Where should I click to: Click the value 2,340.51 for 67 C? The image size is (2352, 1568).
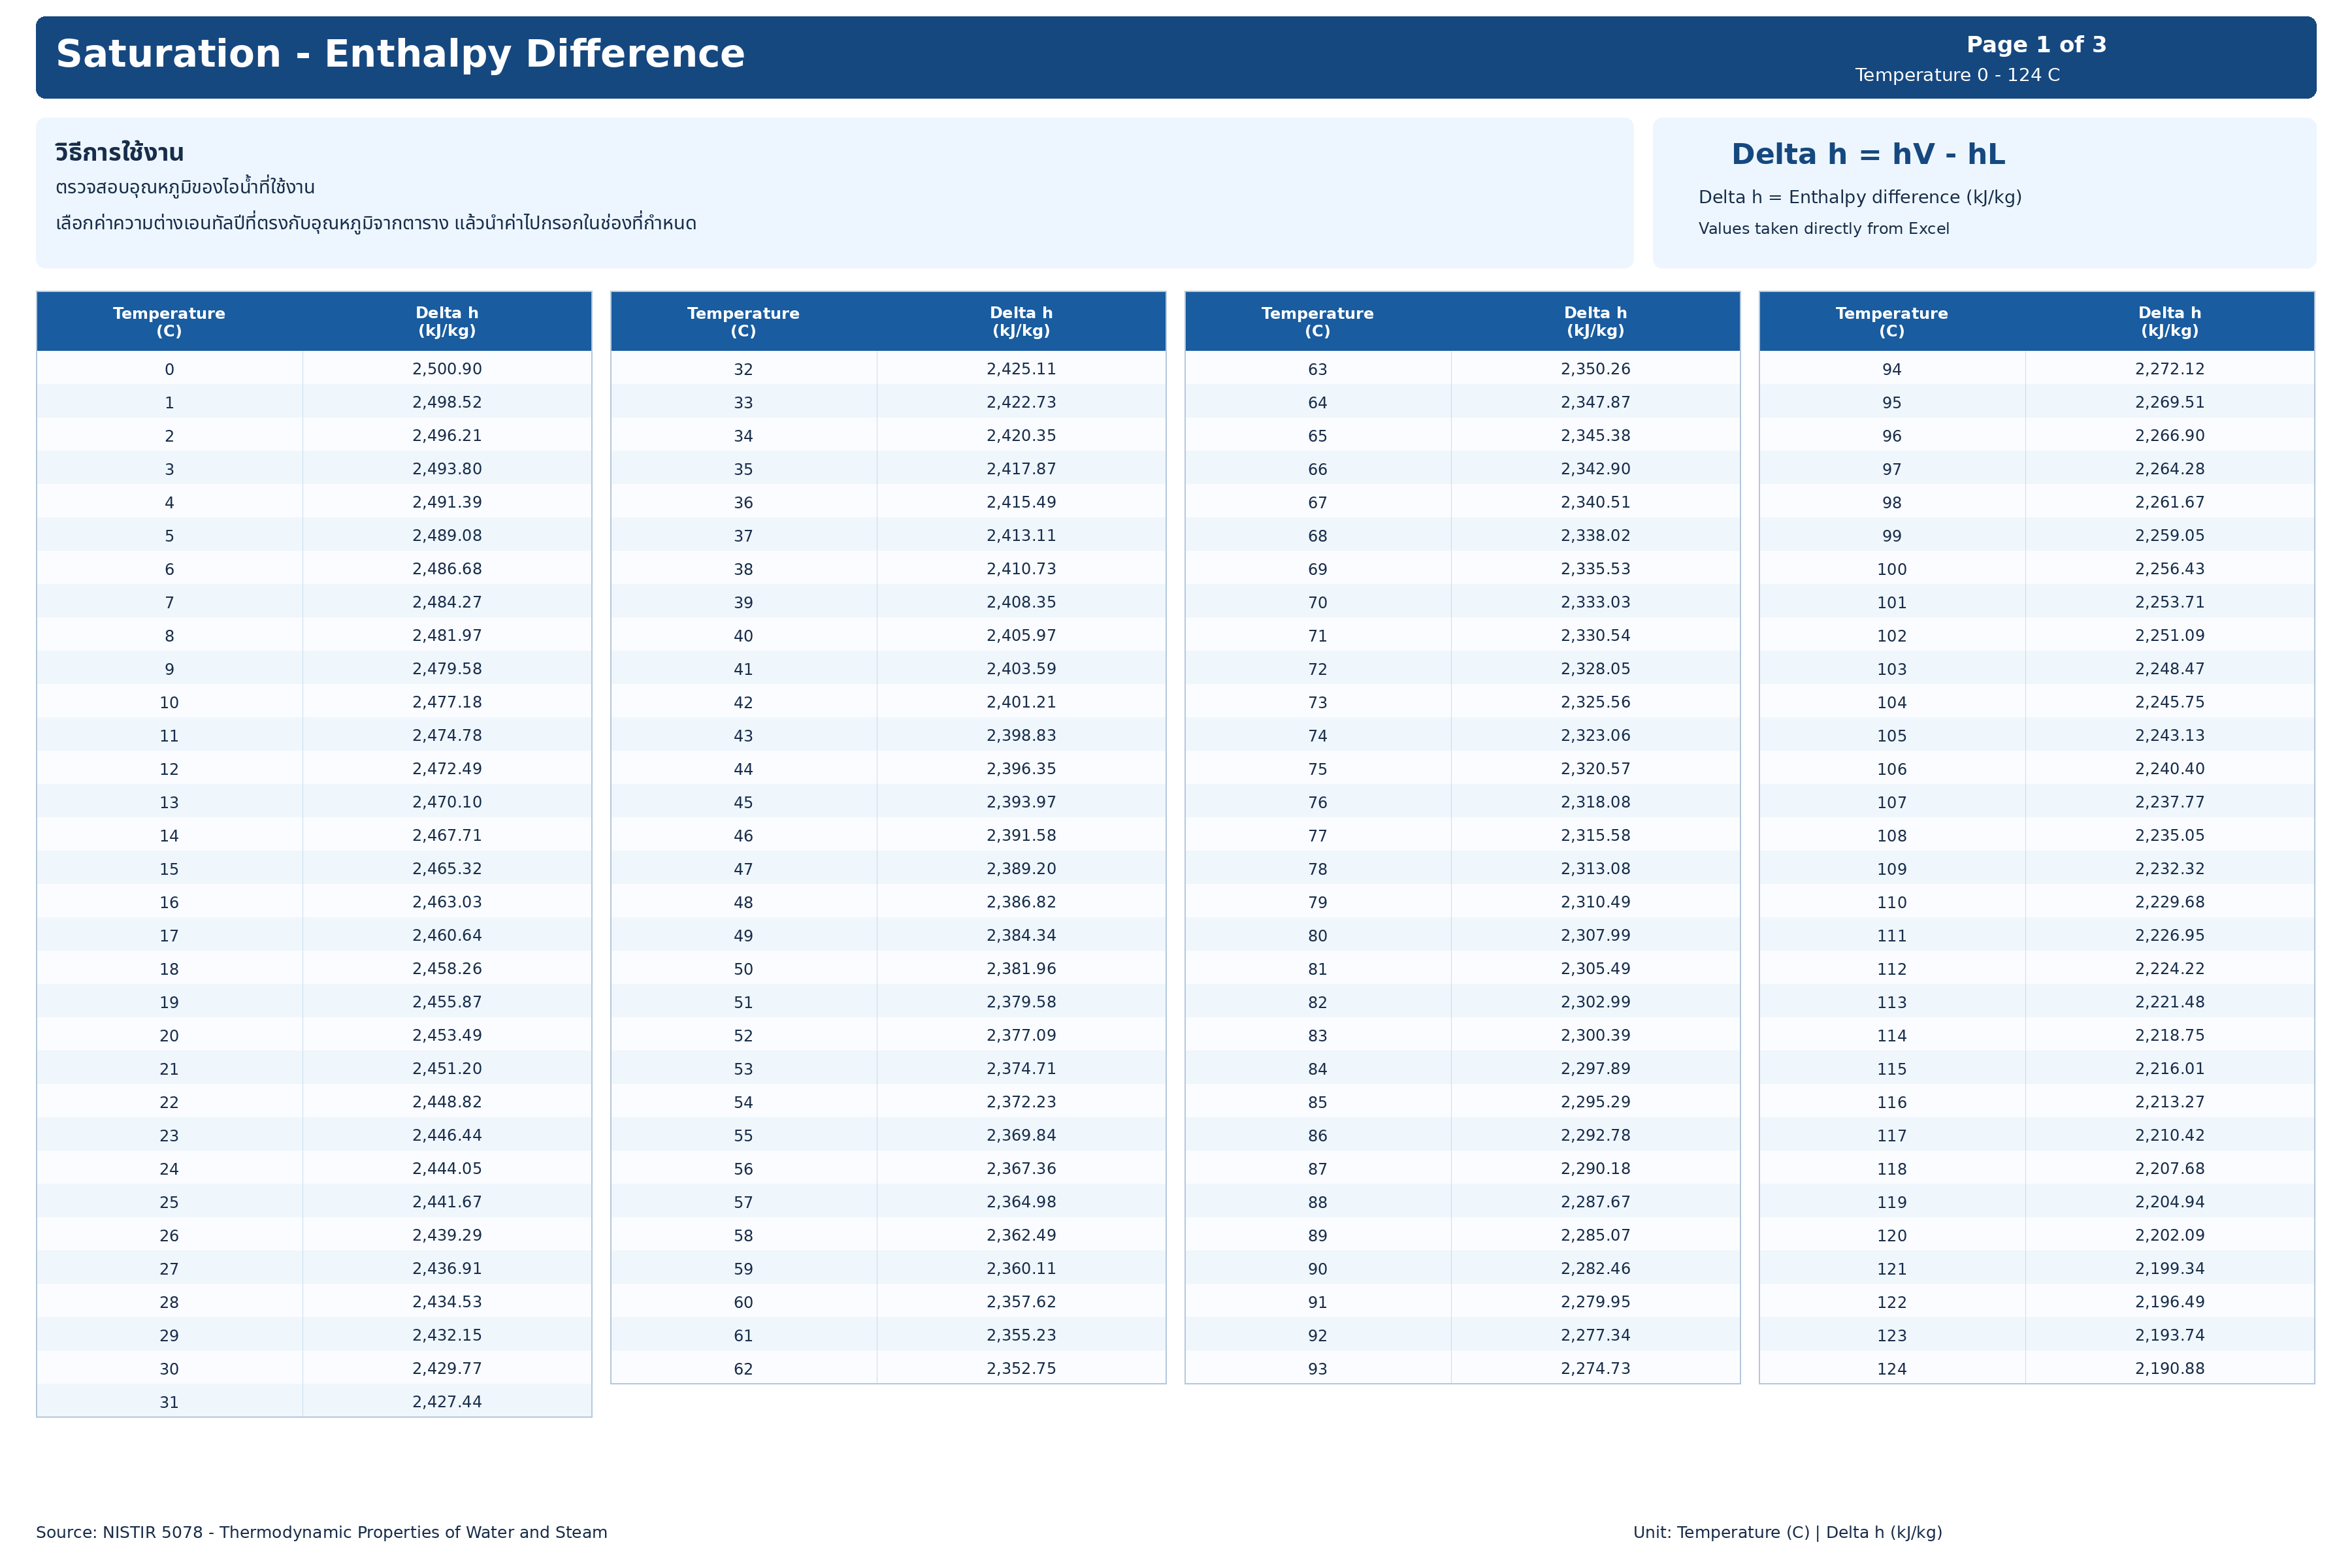tap(1595, 502)
